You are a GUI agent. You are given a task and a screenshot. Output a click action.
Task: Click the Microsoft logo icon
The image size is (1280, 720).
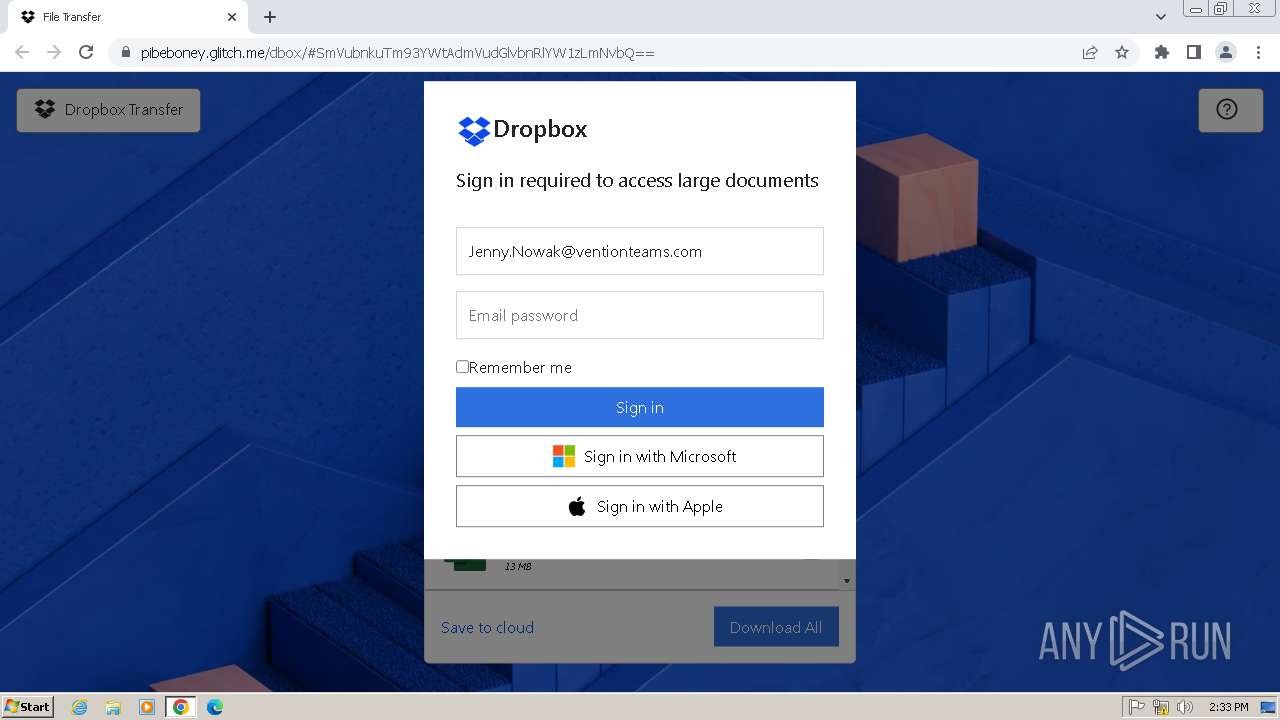564,456
